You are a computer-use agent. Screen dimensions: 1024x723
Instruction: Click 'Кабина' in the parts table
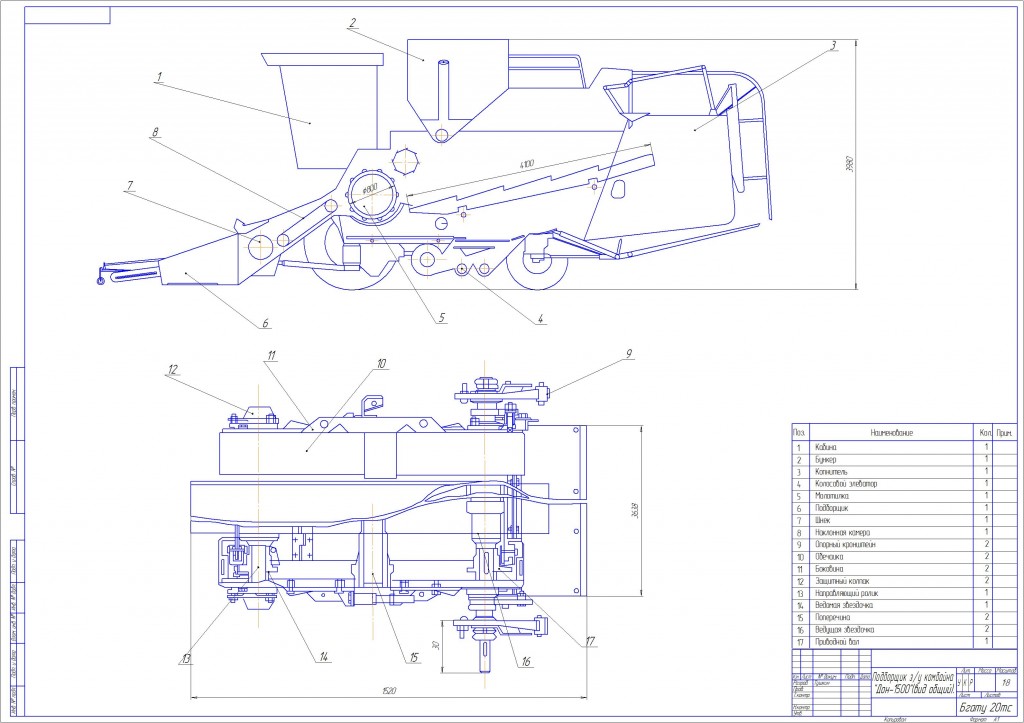825,447
